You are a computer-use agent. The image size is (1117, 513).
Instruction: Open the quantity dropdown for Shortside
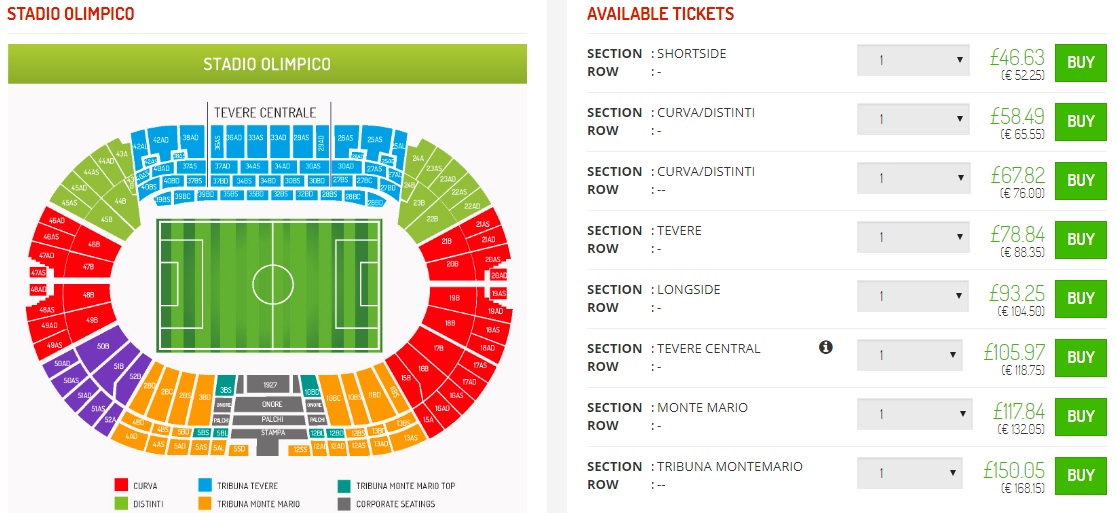[x=913, y=60]
